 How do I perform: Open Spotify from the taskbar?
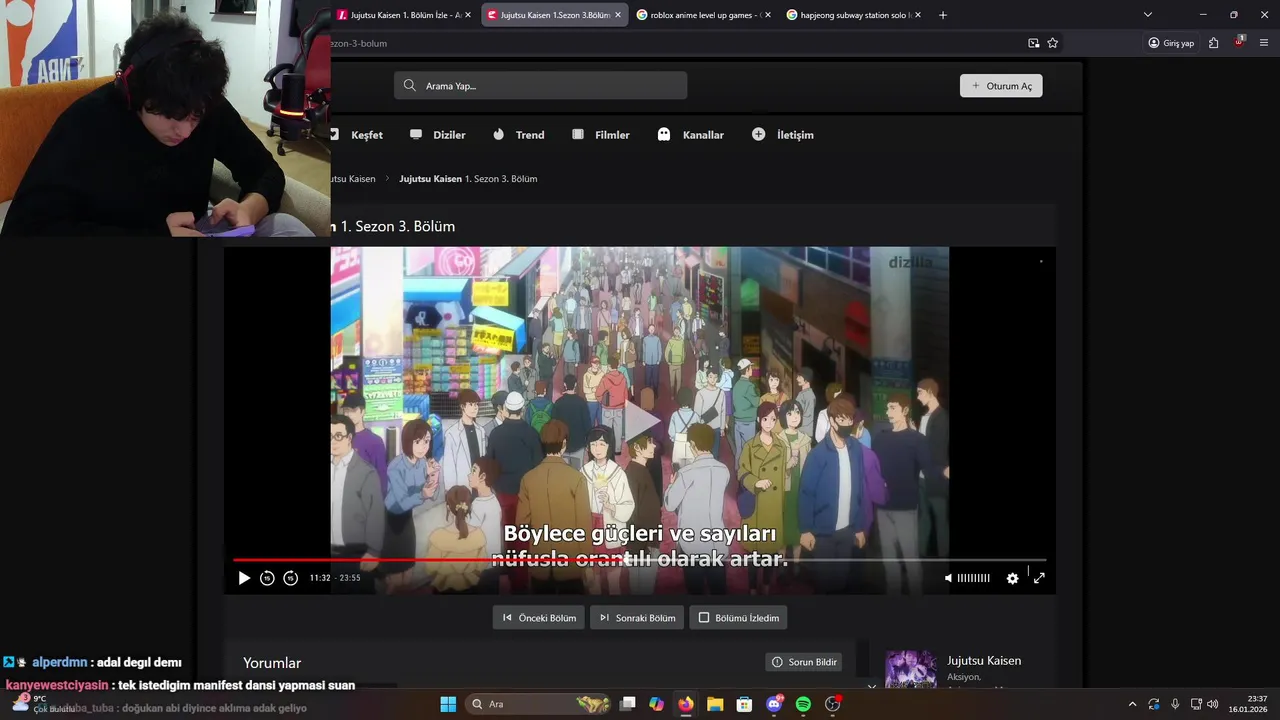click(803, 704)
